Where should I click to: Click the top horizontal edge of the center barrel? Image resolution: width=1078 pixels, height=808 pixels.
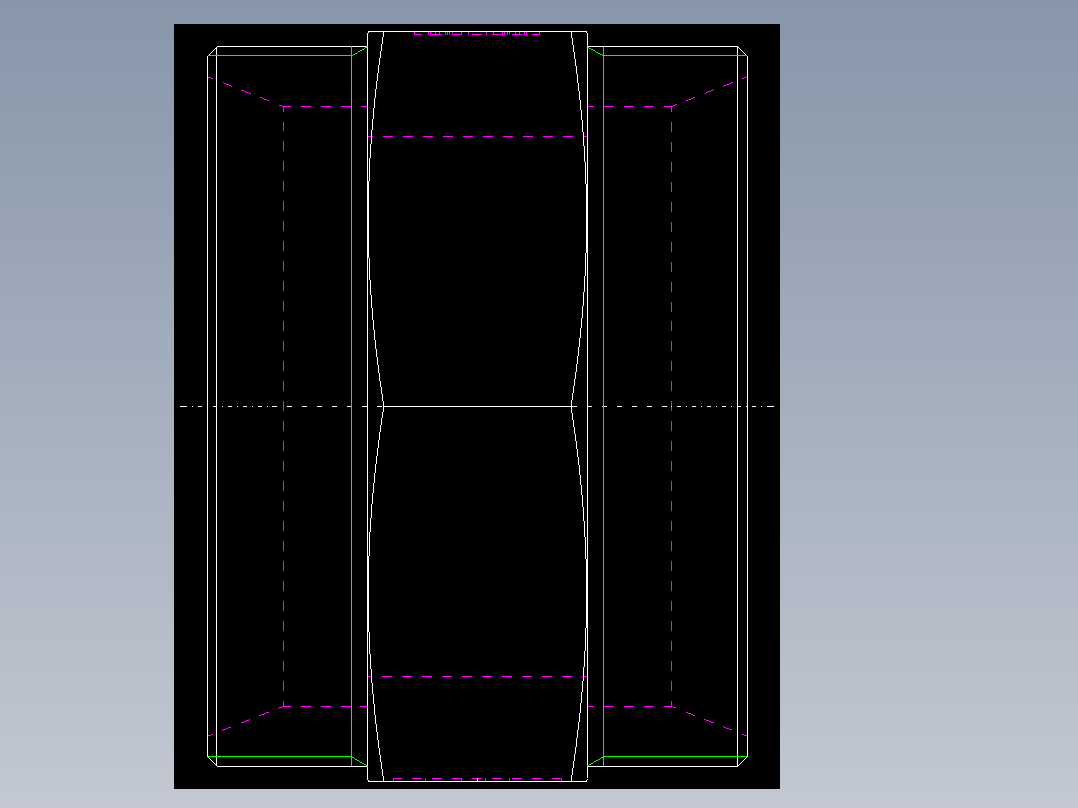click(x=480, y=32)
